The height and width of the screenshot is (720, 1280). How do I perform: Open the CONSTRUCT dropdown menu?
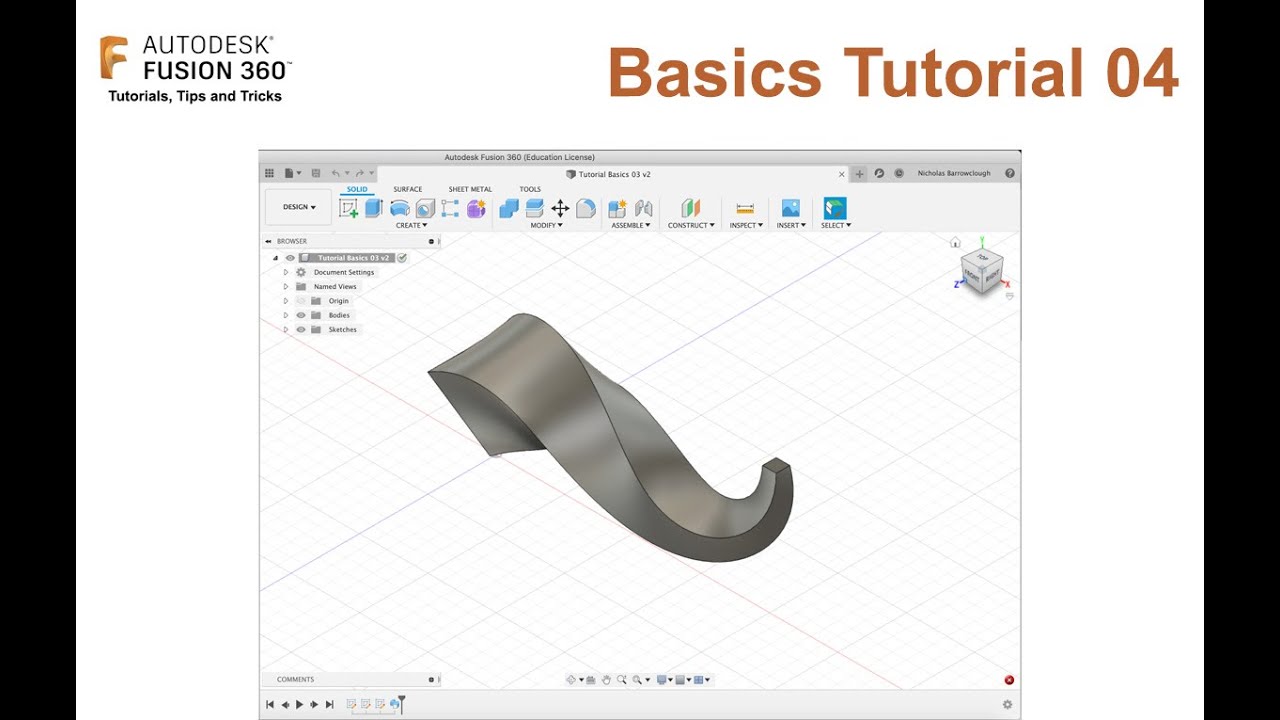click(691, 225)
